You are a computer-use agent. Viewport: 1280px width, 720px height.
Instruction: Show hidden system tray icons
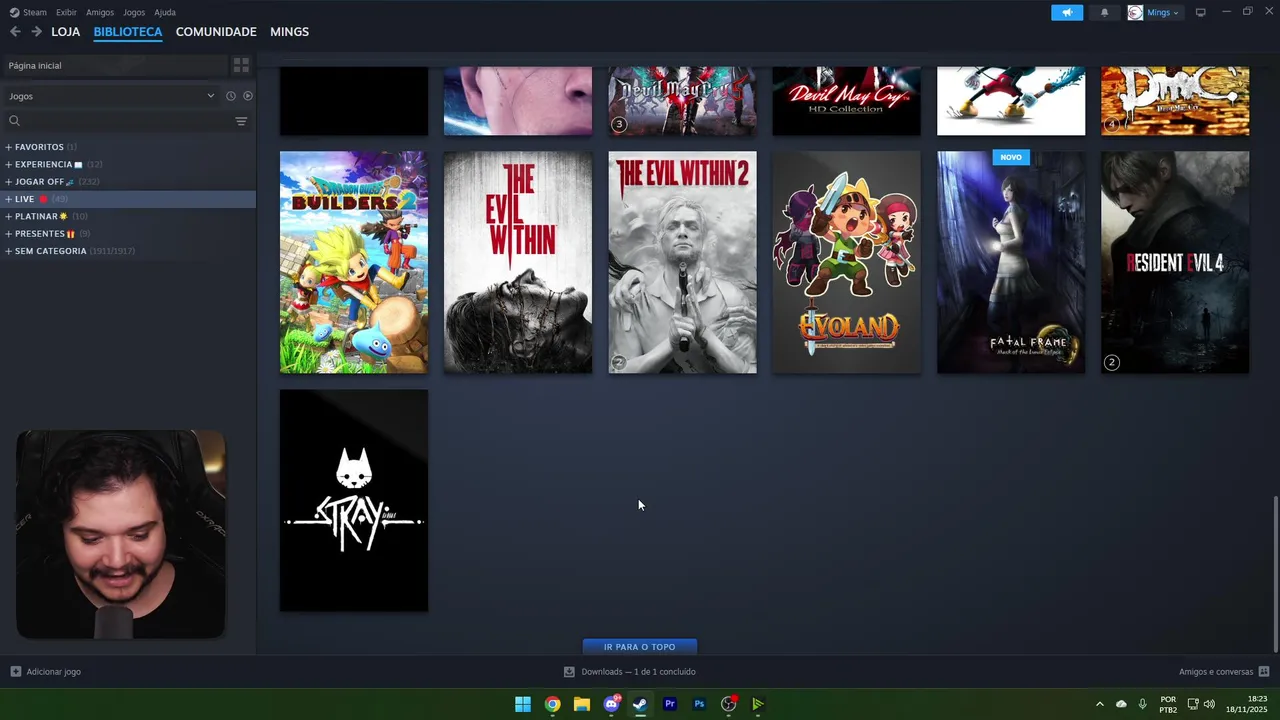click(x=1099, y=704)
